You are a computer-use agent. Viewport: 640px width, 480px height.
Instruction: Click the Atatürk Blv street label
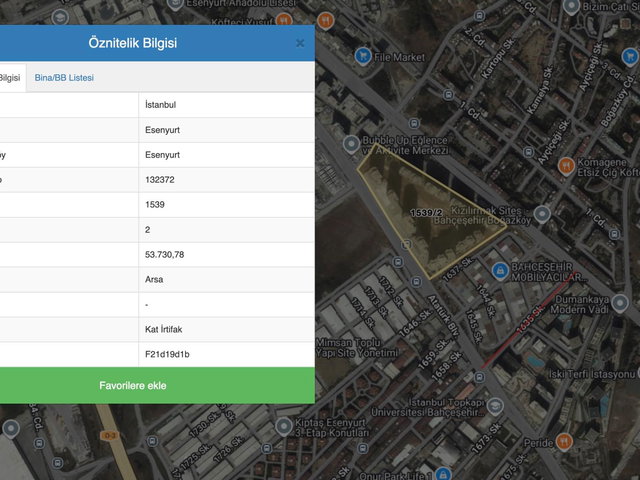pyautogui.click(x=444, y=315)
